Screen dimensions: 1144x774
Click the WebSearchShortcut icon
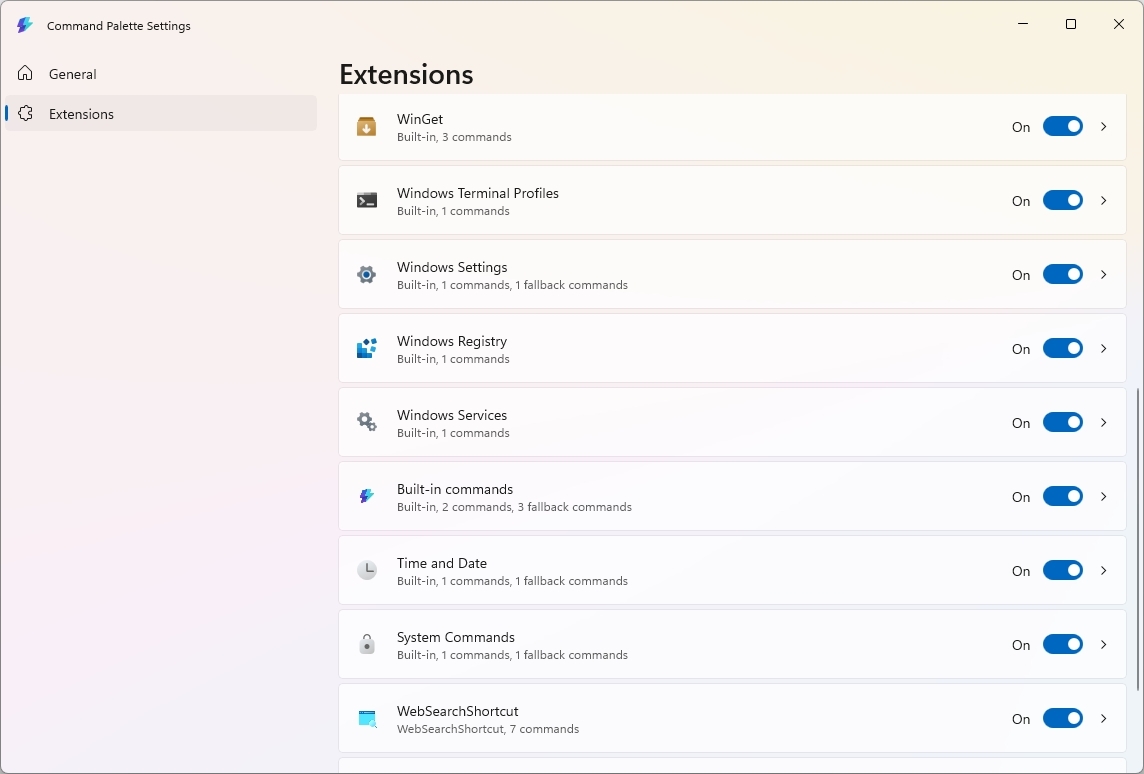pos(366,718)
